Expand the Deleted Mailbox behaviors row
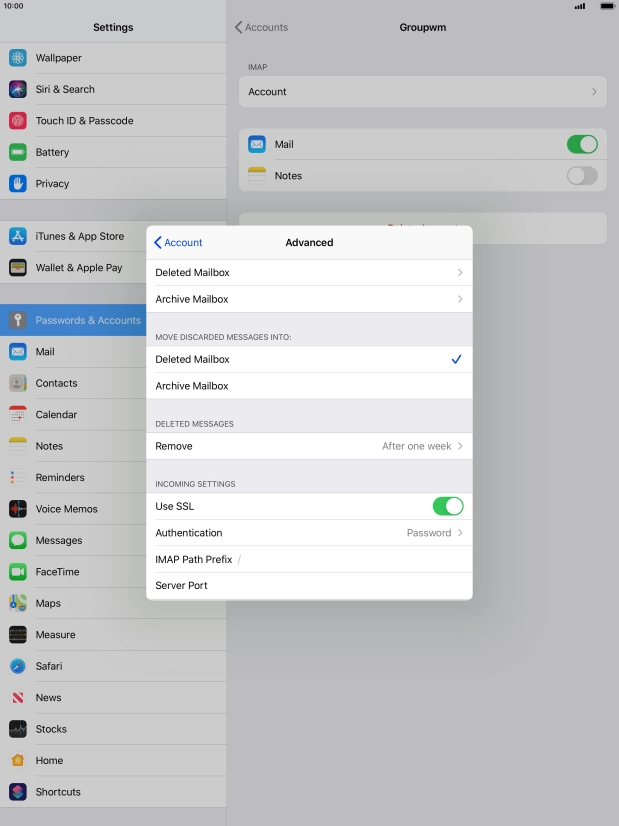619x826 pixels. point(309,272)
